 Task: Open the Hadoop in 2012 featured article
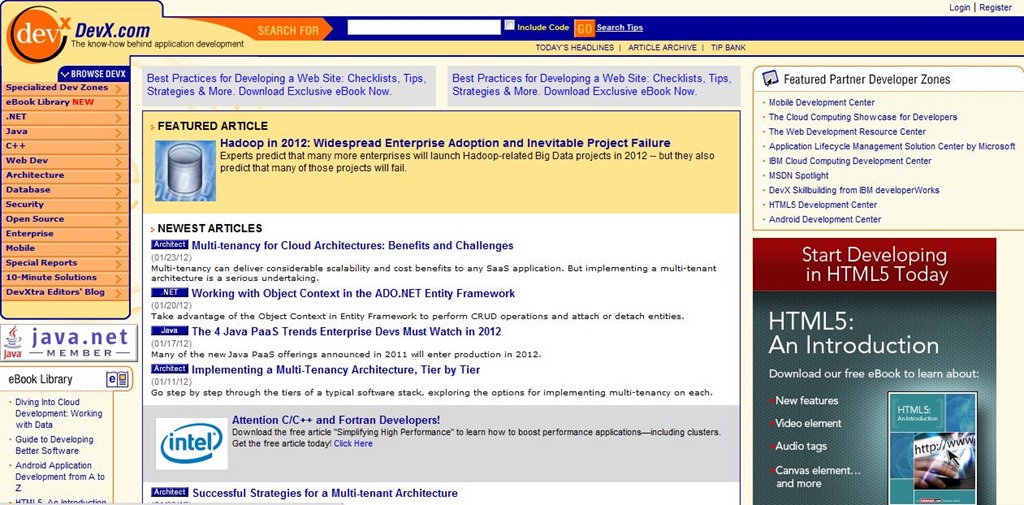point(445,143)
